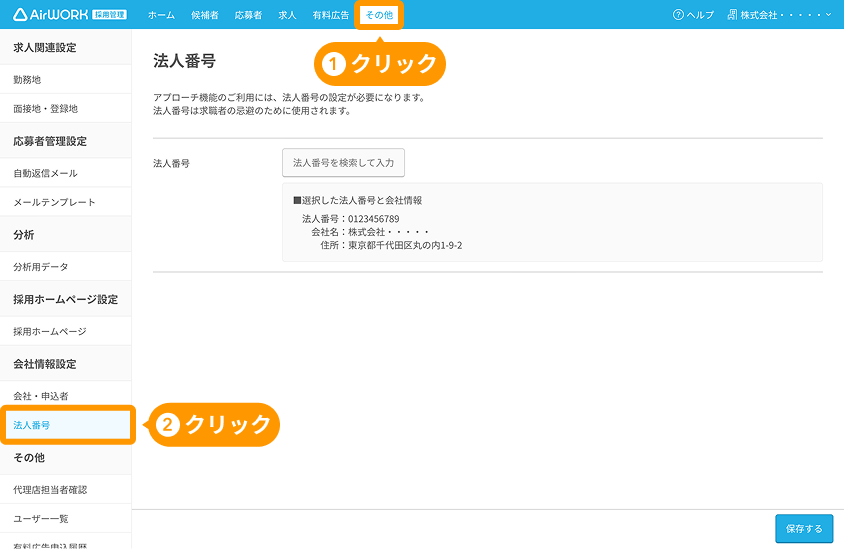This screenshot has height=549, width=844.
Task: Open メールテンプレート settings
Action: point(66,202)
